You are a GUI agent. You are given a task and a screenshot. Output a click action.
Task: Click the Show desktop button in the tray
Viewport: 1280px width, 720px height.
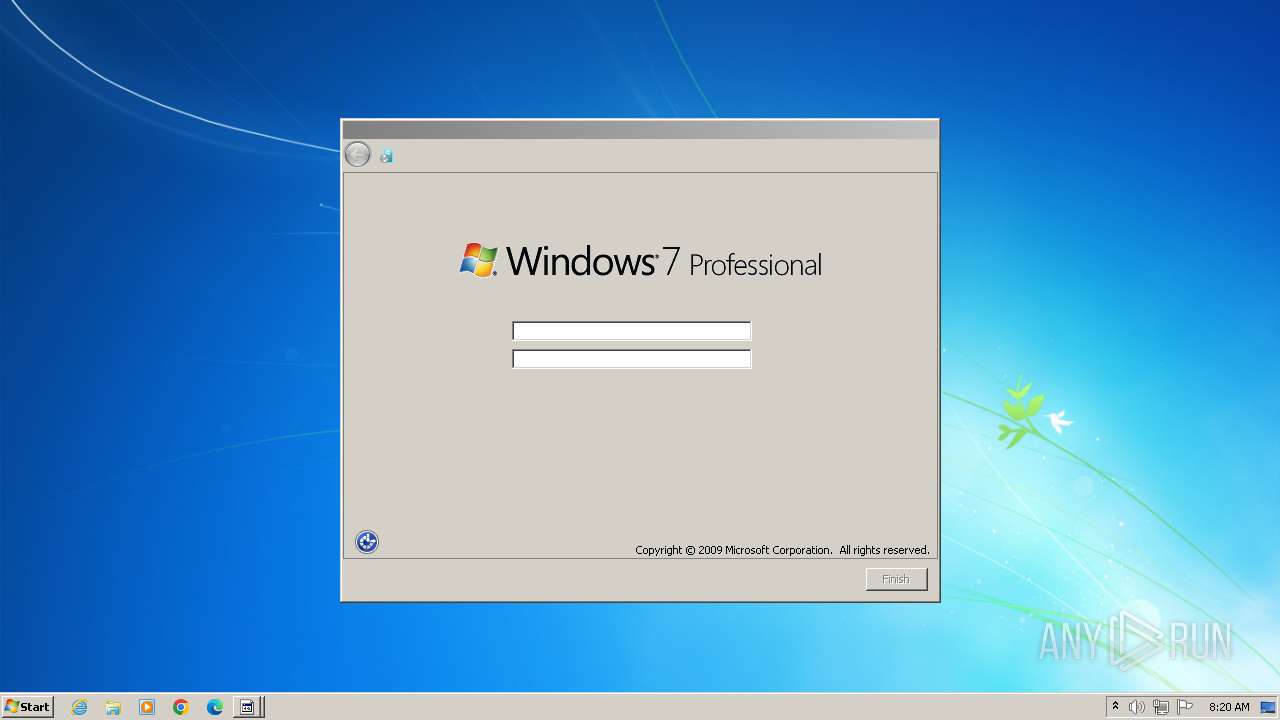click(x=1269, y=707)
